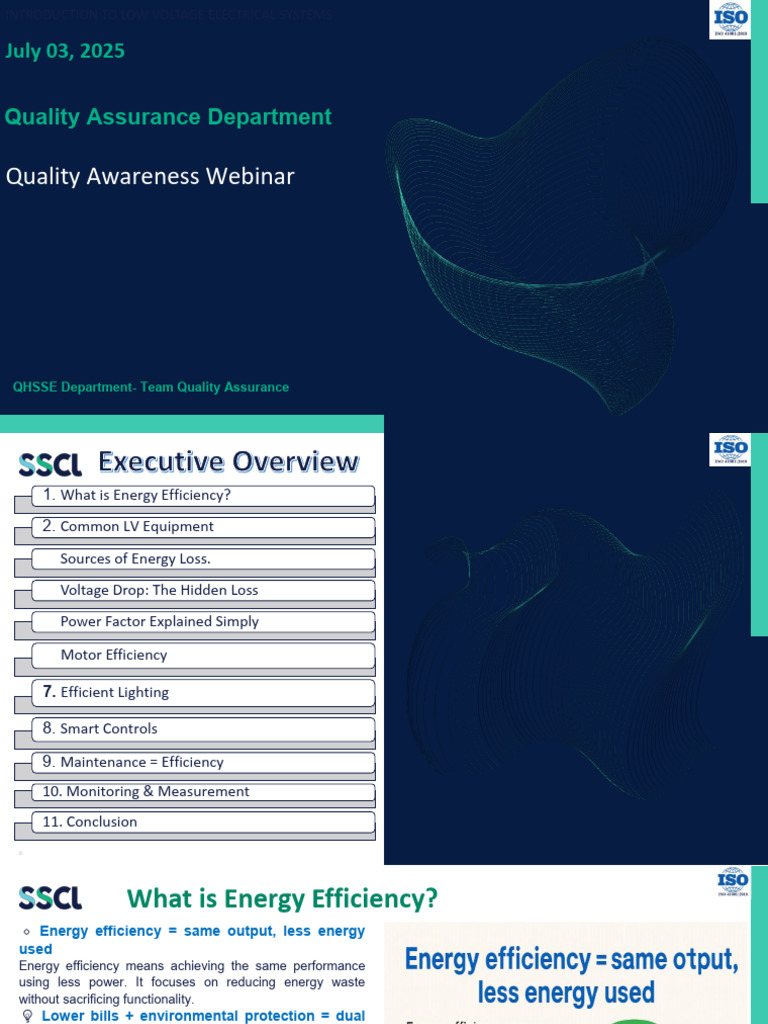Select the '2. Common LV Equipment' agenda item
The width and height of the screenshot is (768, 1024).
point(203,527)
